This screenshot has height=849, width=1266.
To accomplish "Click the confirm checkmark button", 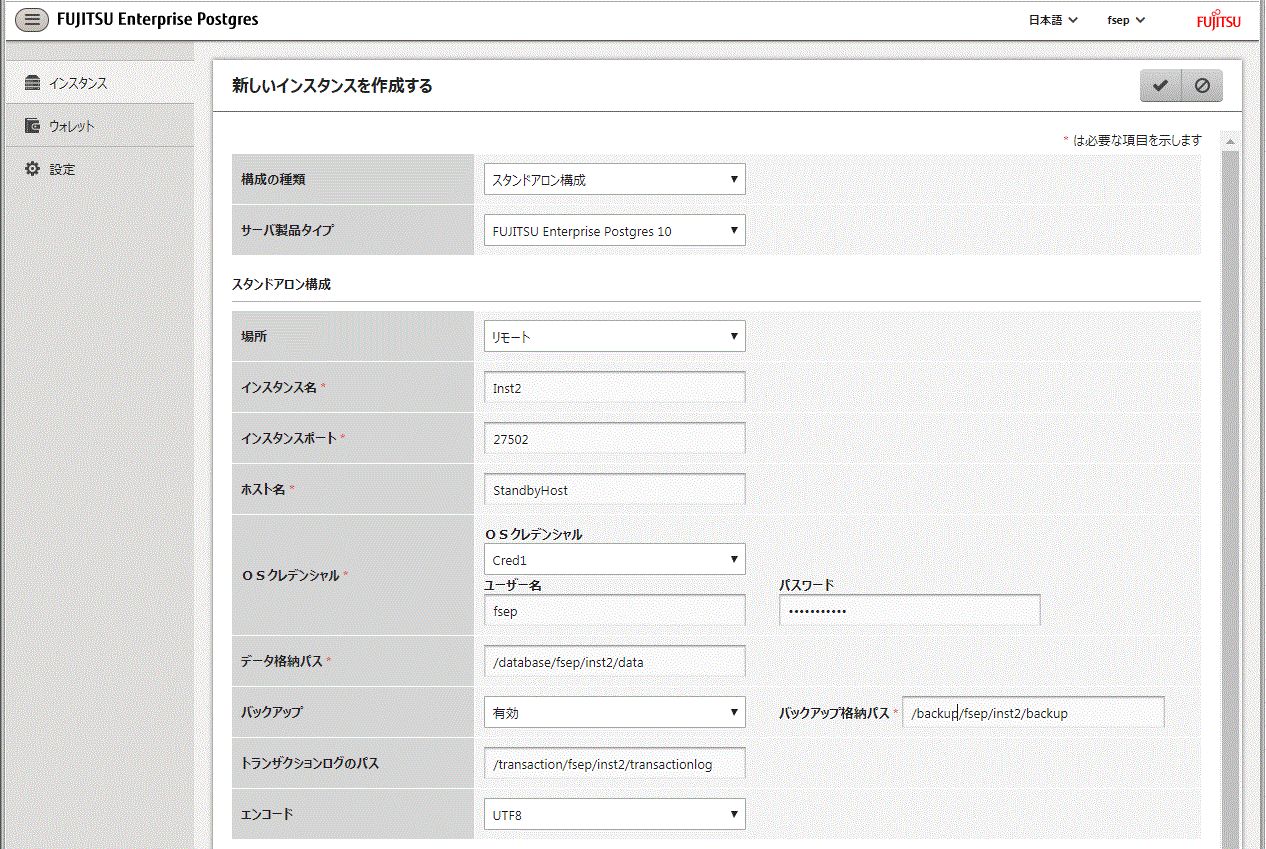I will tap(1160, 86).
